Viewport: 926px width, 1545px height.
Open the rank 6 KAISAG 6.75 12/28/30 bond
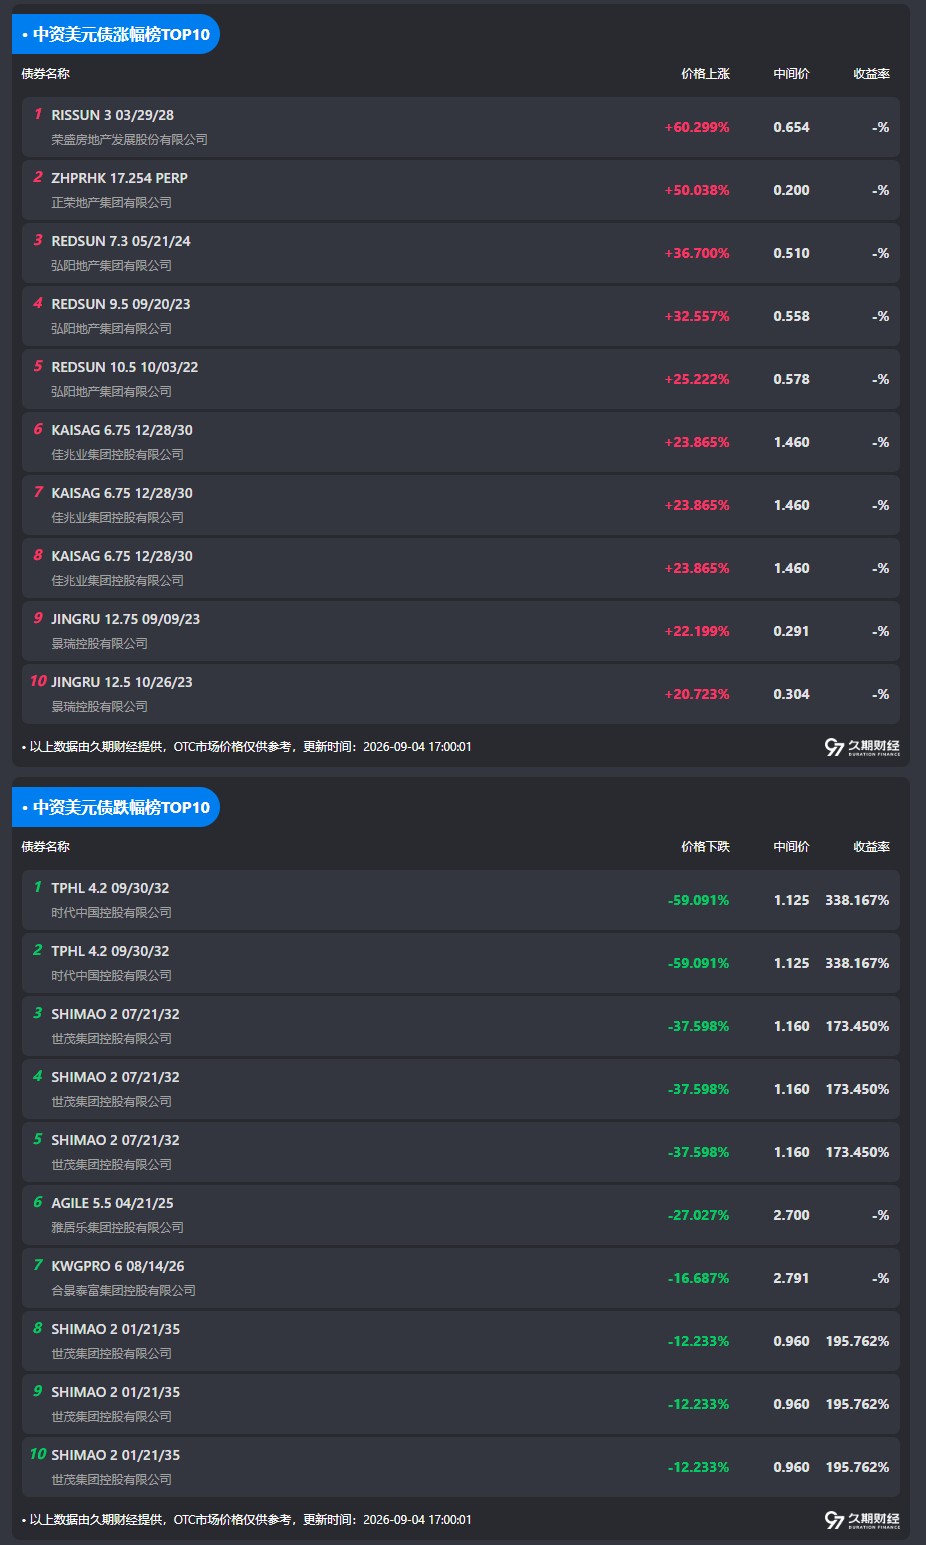[122, 430]
